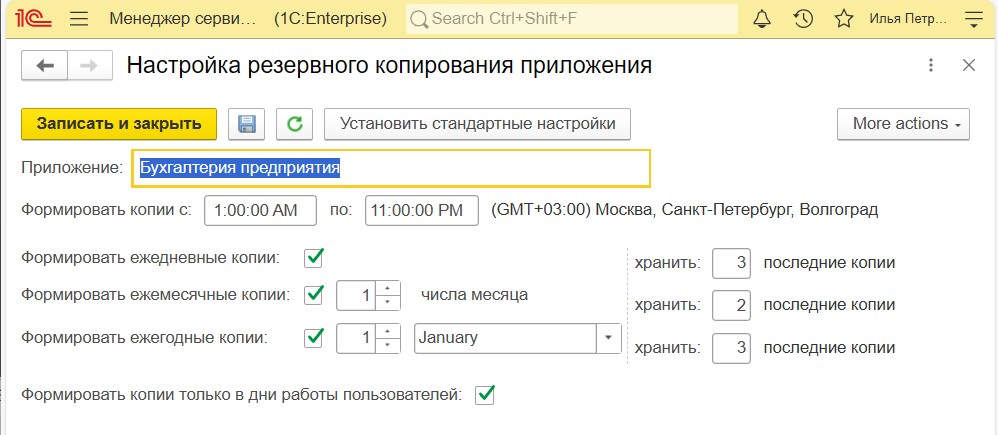This screenshot has height=435, width=998.
Task: Go back with the left arrow
Action: 44,66
